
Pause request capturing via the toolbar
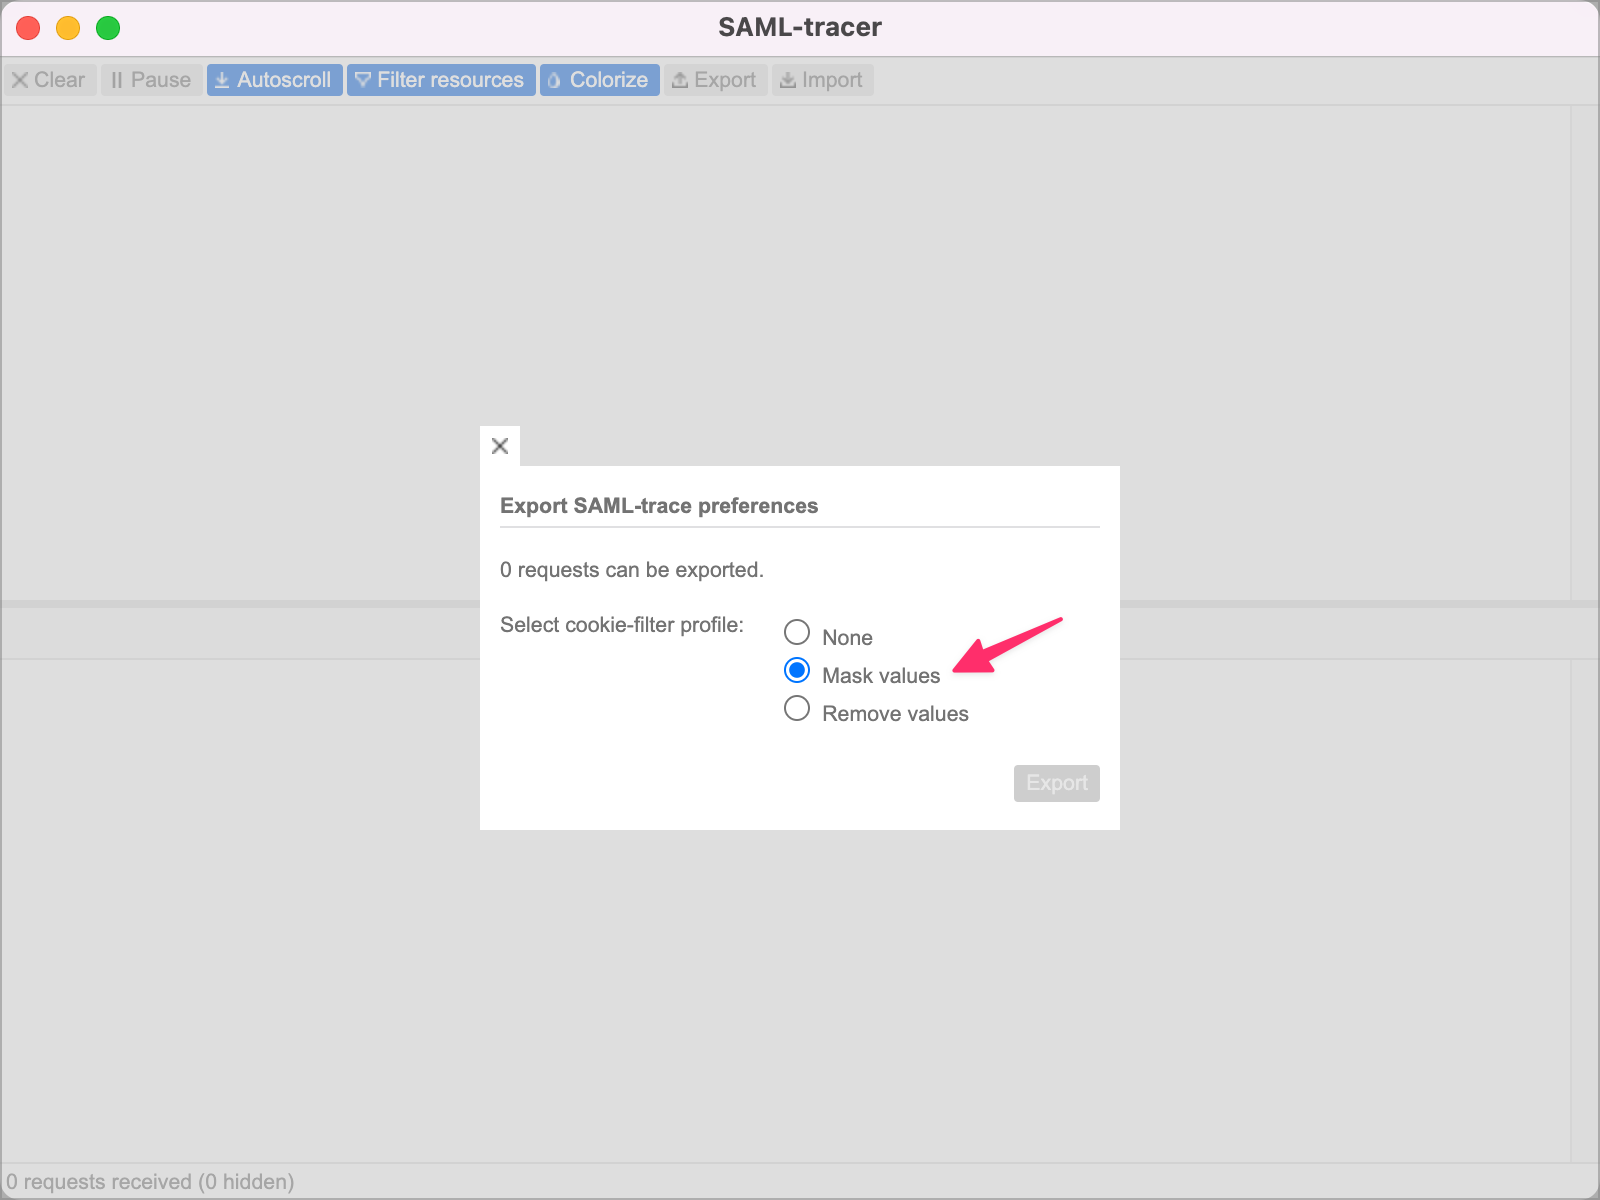150,79
